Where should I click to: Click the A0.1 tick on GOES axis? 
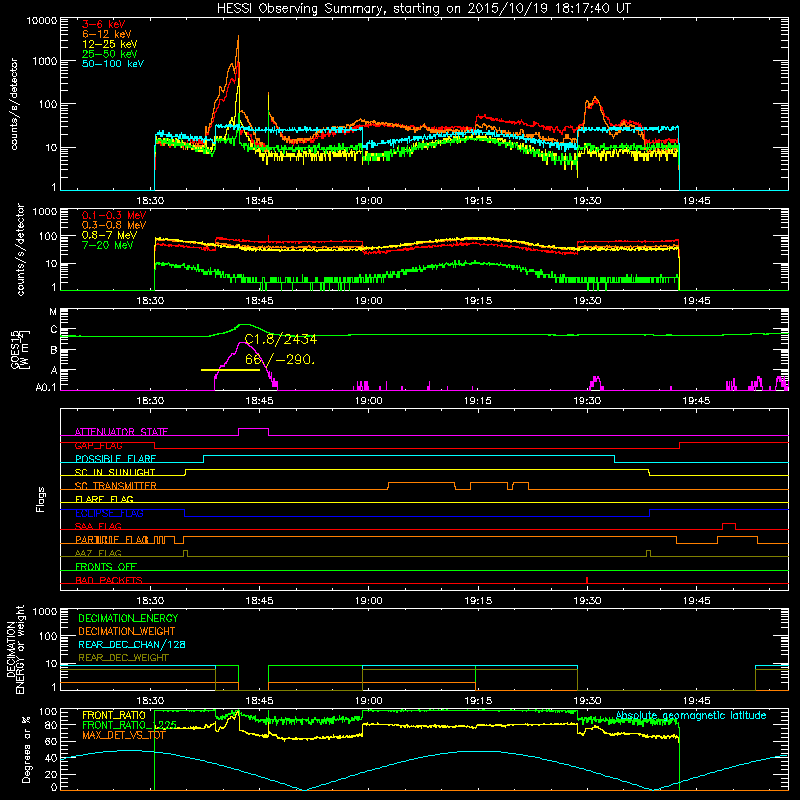46,387
